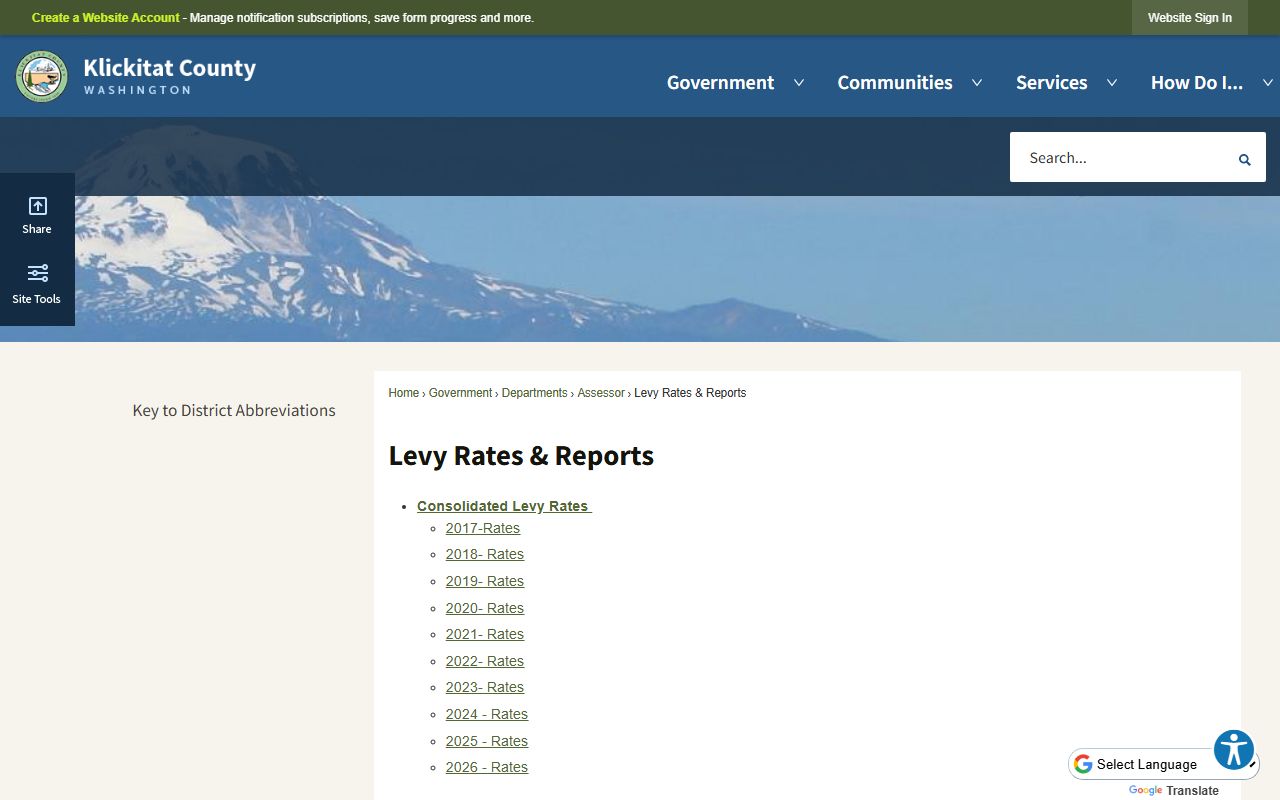Open the Share icon panel
This screenshot has height=800, width=1280.
37,215
